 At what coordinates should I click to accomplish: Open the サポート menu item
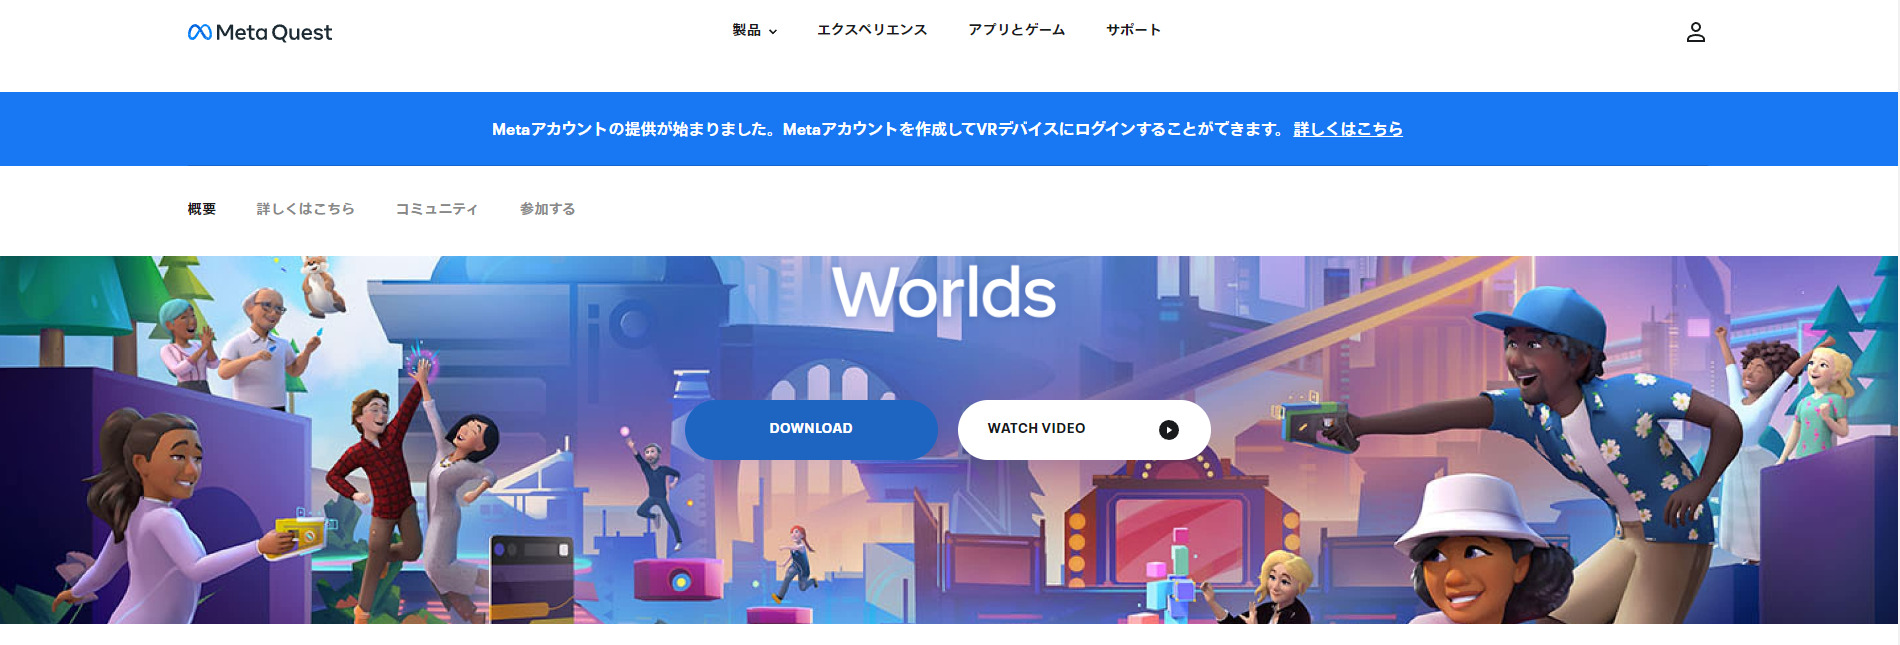pyautogui.click(x=1133, y=30)
